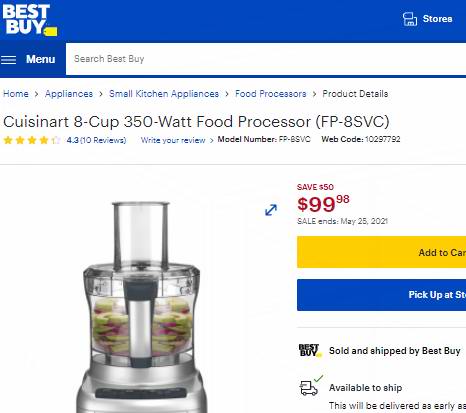Open the hamburger Menu icon
Image resolution: width=466 pixels, height=413 pixels.
(x=8, y=60)
